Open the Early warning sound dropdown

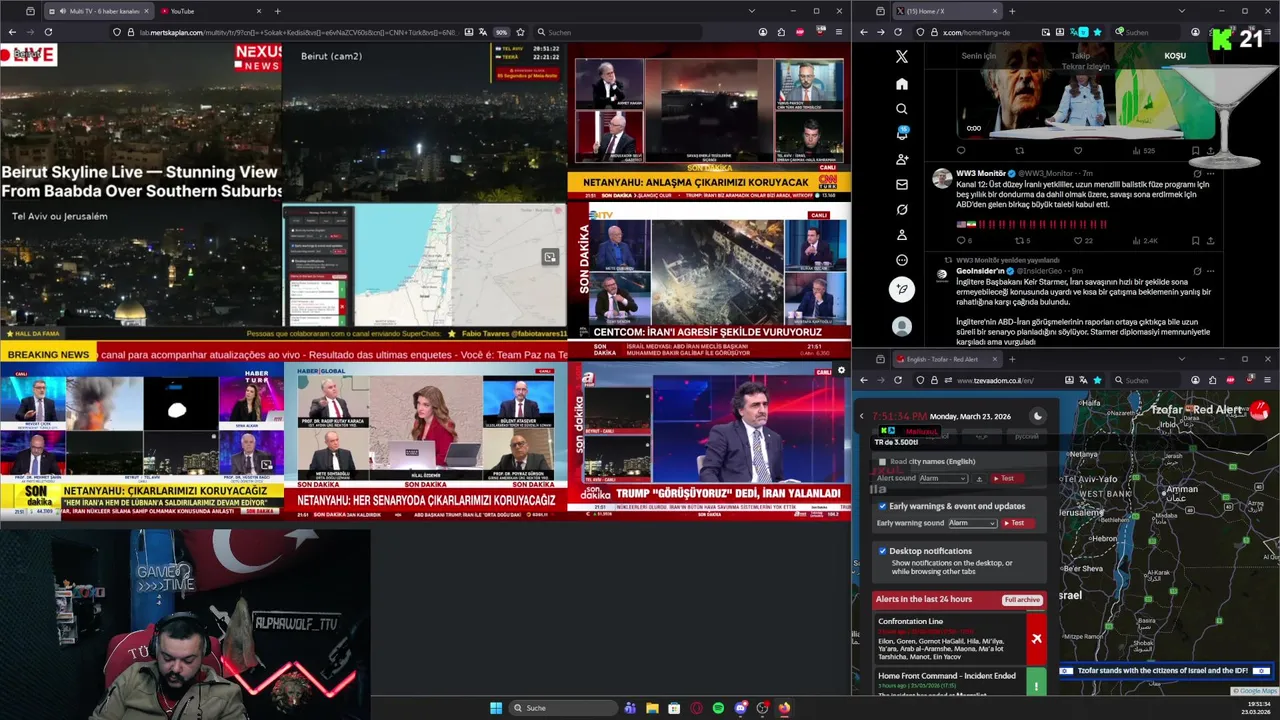tap(973, 523)
